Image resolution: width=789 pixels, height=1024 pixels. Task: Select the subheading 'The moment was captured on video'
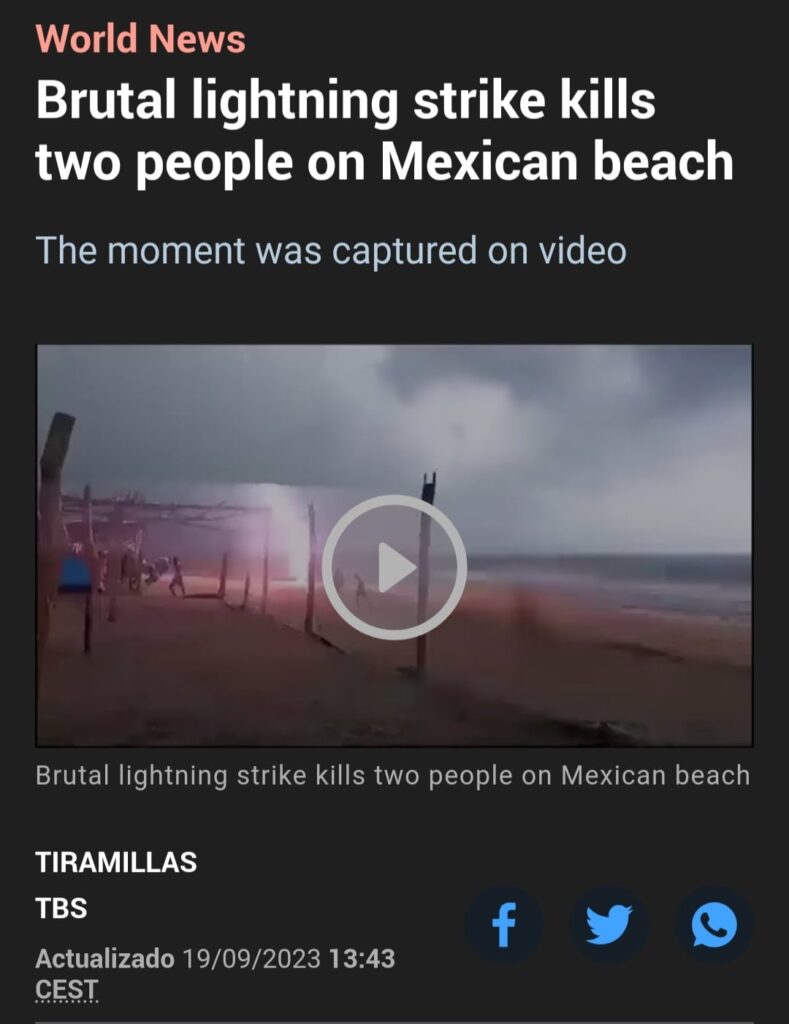pyautogui.click(x=331, y=251)
